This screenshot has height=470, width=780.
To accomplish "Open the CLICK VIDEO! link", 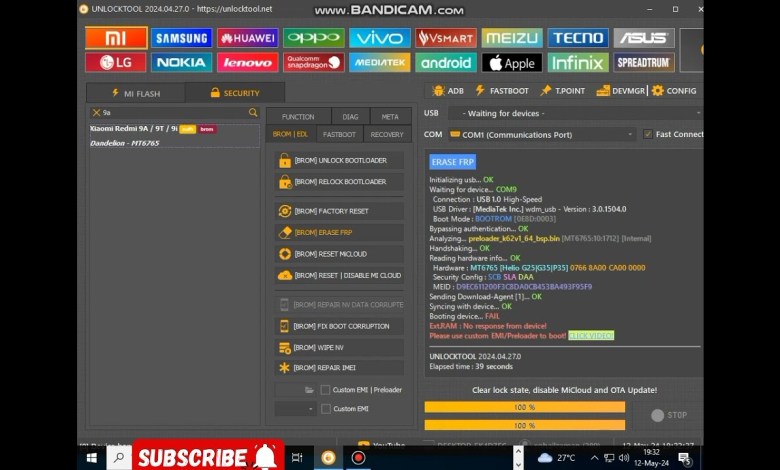I will [x=591, y=336].
